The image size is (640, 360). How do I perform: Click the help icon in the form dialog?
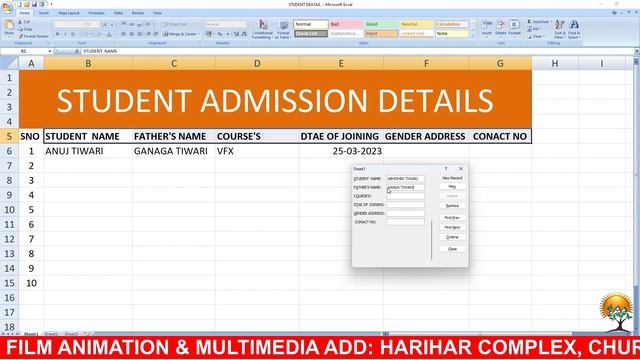(446, 169)
